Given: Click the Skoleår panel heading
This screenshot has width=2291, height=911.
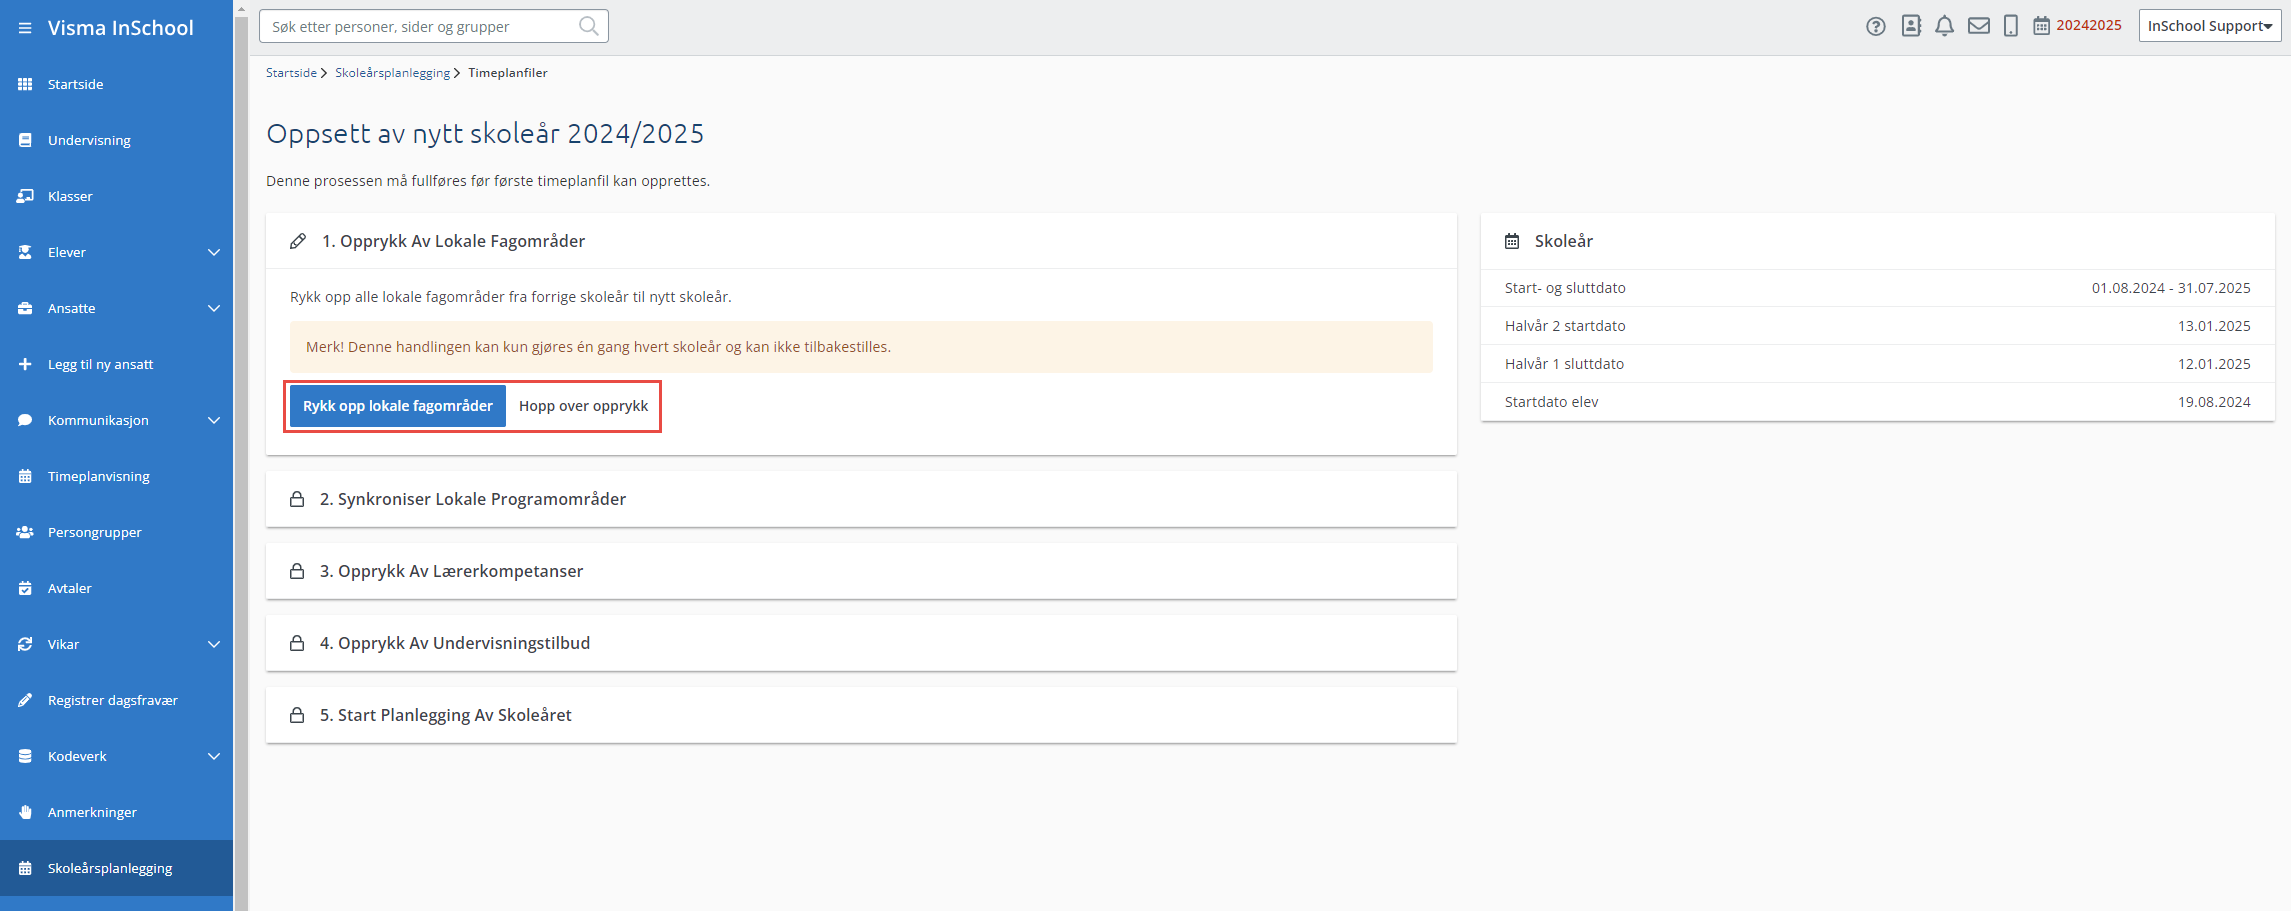Looking at the screenshot, I should coord(1563,241).
